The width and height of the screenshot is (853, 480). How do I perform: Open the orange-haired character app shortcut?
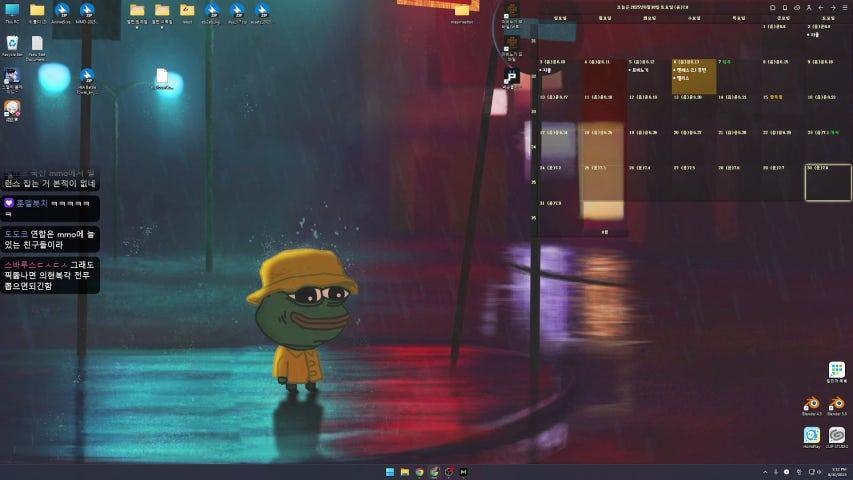pos(12,110)
